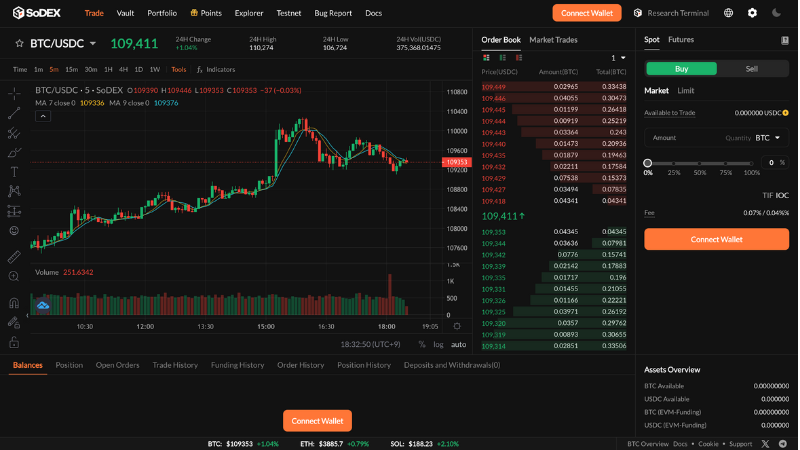This screenshot has width=800, height=450.
Task: Open the Bug Report link
Action: [x=333, y=13]
